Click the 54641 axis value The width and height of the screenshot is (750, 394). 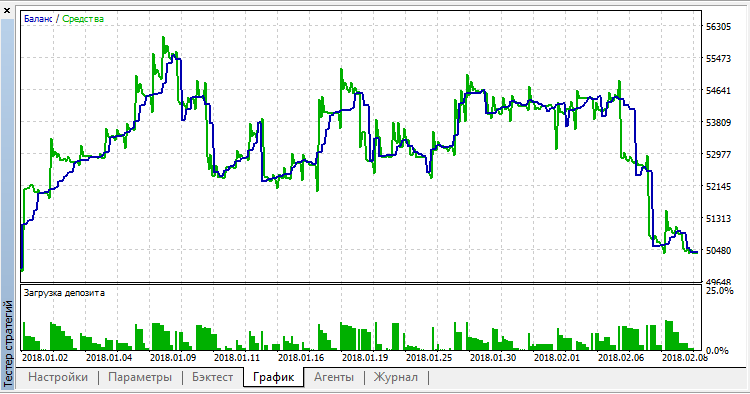click(x=718, y=91)
